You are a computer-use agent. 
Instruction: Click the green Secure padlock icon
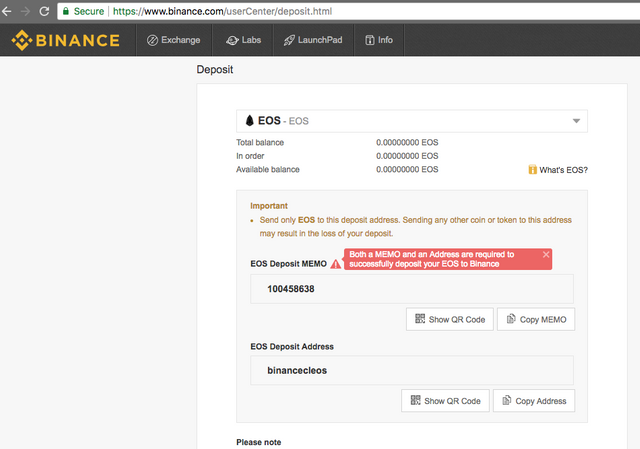point(66,11)
